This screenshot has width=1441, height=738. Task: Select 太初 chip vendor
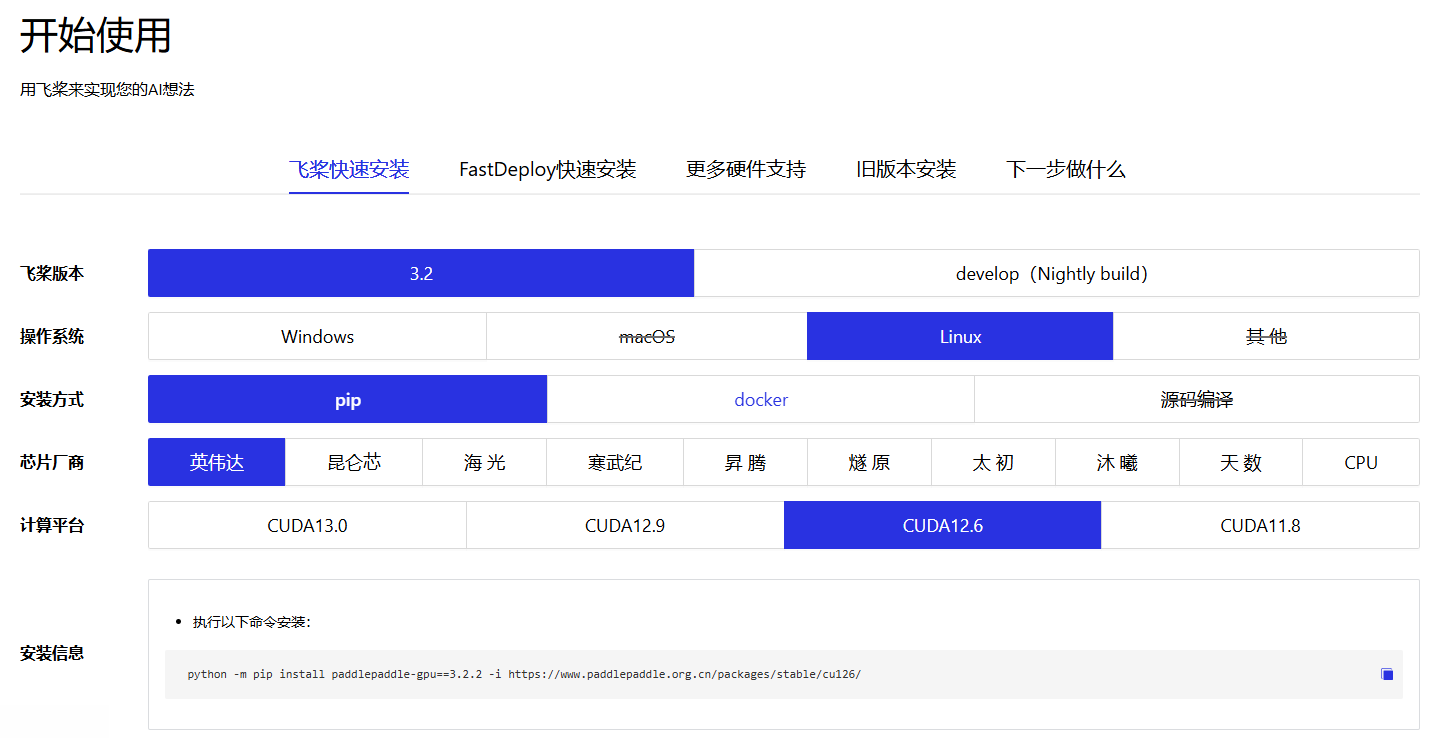pos(994,462)
